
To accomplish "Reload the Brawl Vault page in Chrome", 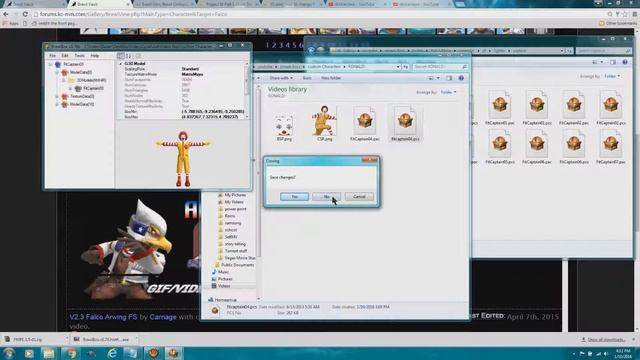I will [x=25, y=14].
